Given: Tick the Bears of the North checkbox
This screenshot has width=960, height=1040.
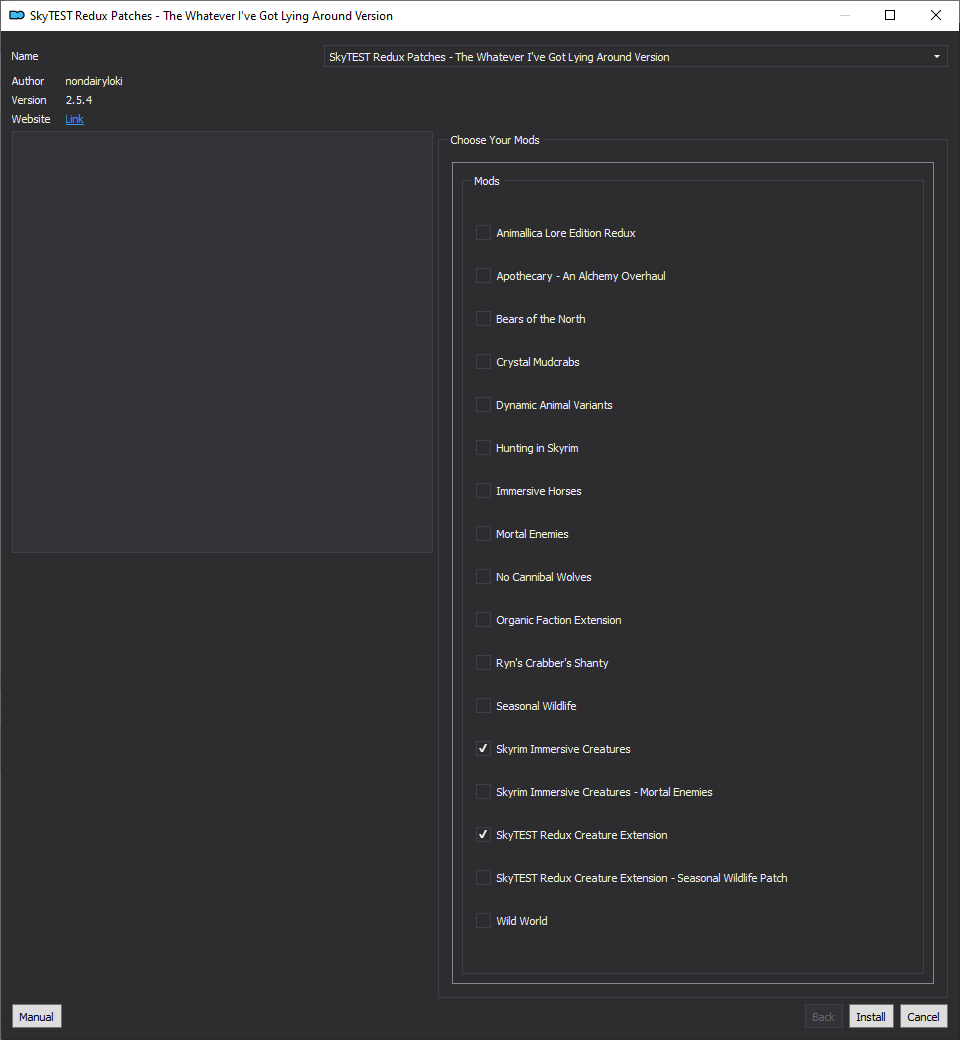Looking at the screenshot, I should pyautogui.click(x=484, y=319).
